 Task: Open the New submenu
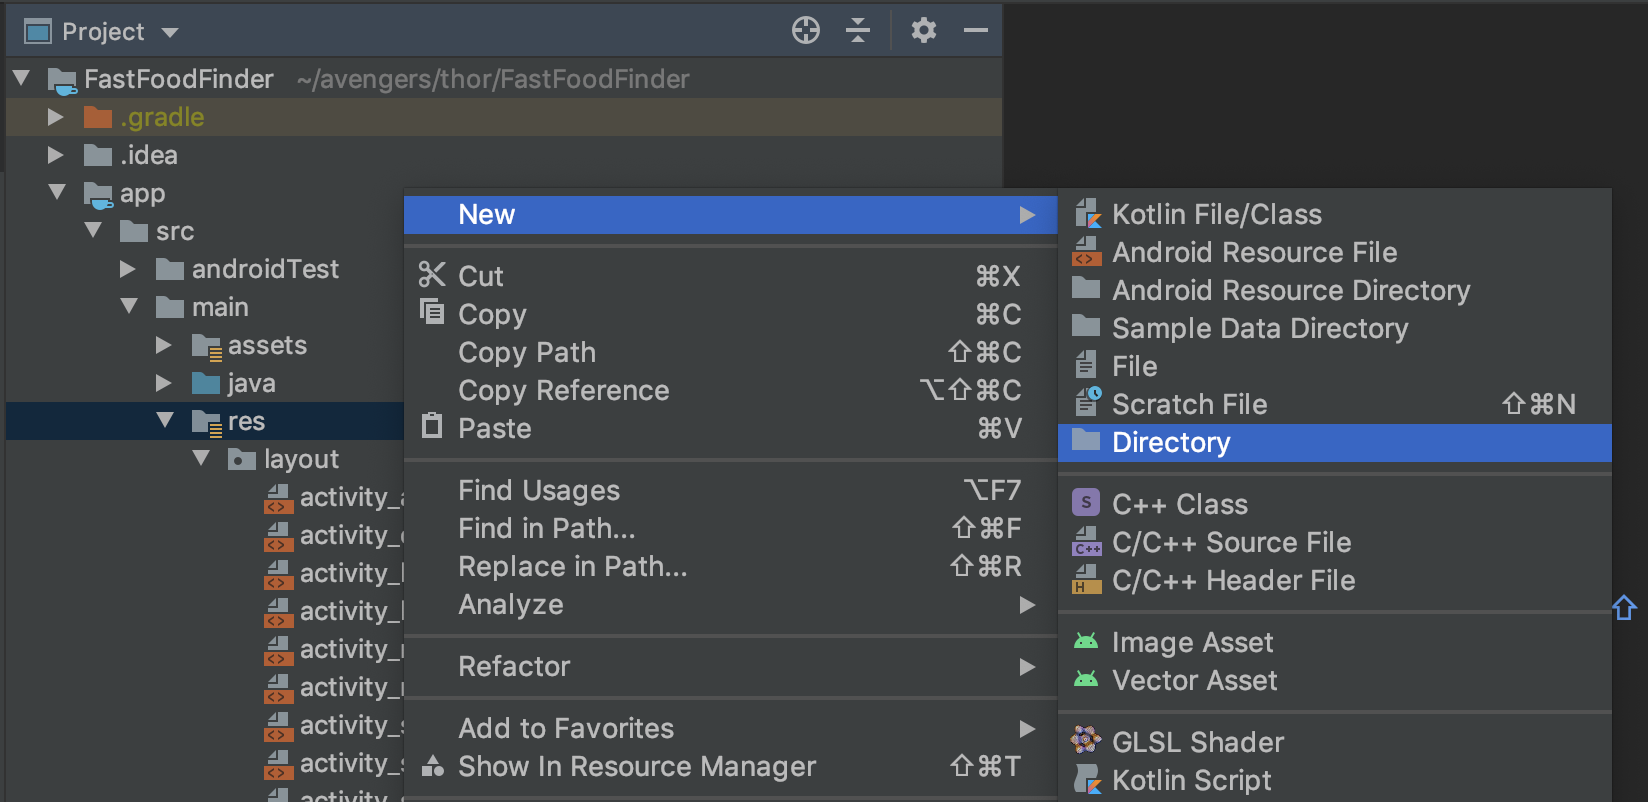pyautogui.click(x=730, y=214)
